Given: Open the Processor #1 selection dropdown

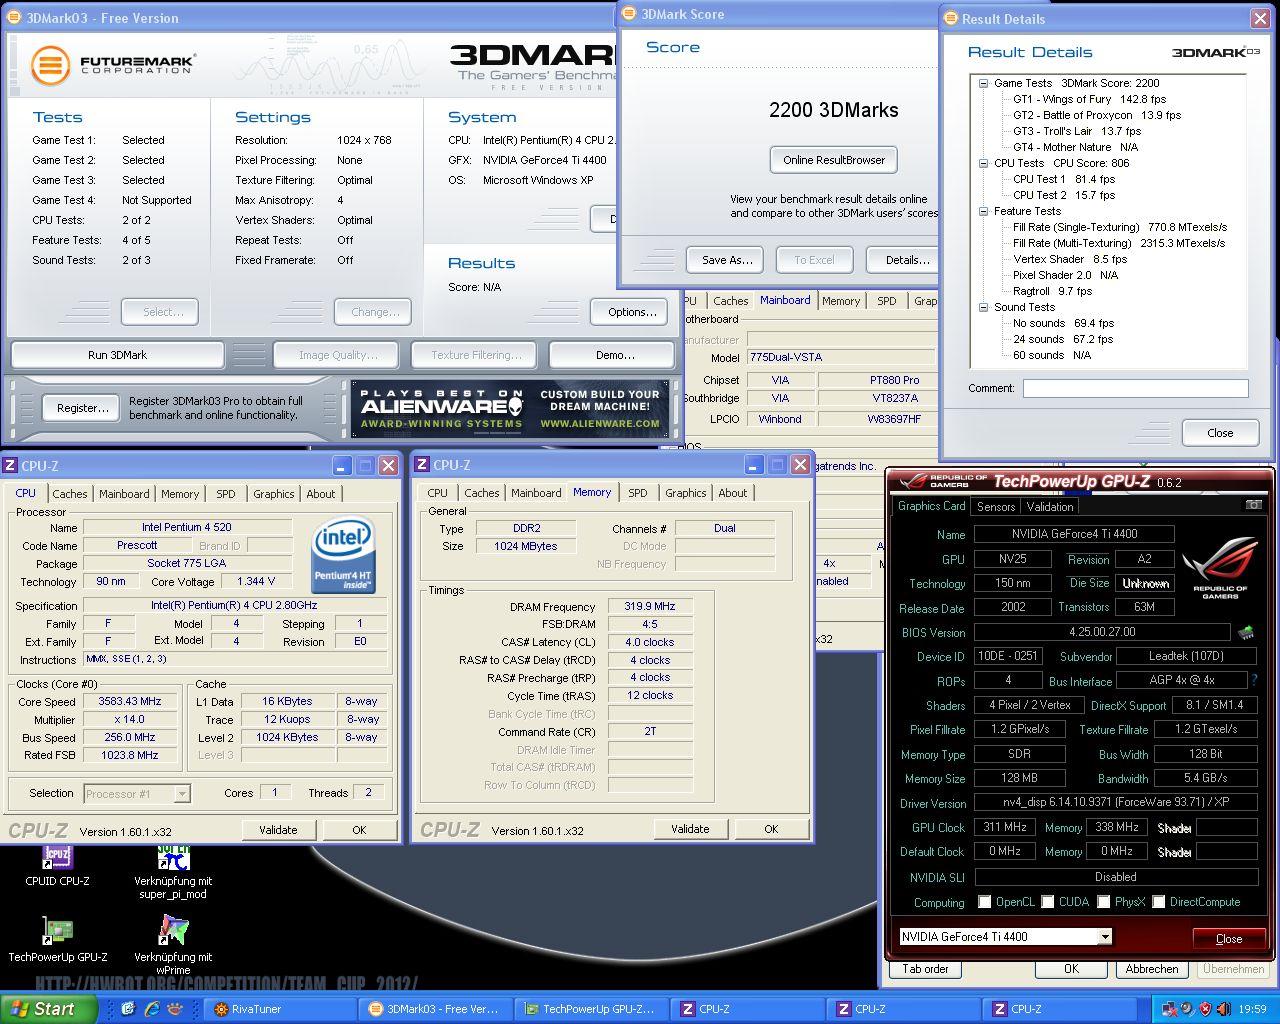Looking at the screenshot, I should [182, 794].
